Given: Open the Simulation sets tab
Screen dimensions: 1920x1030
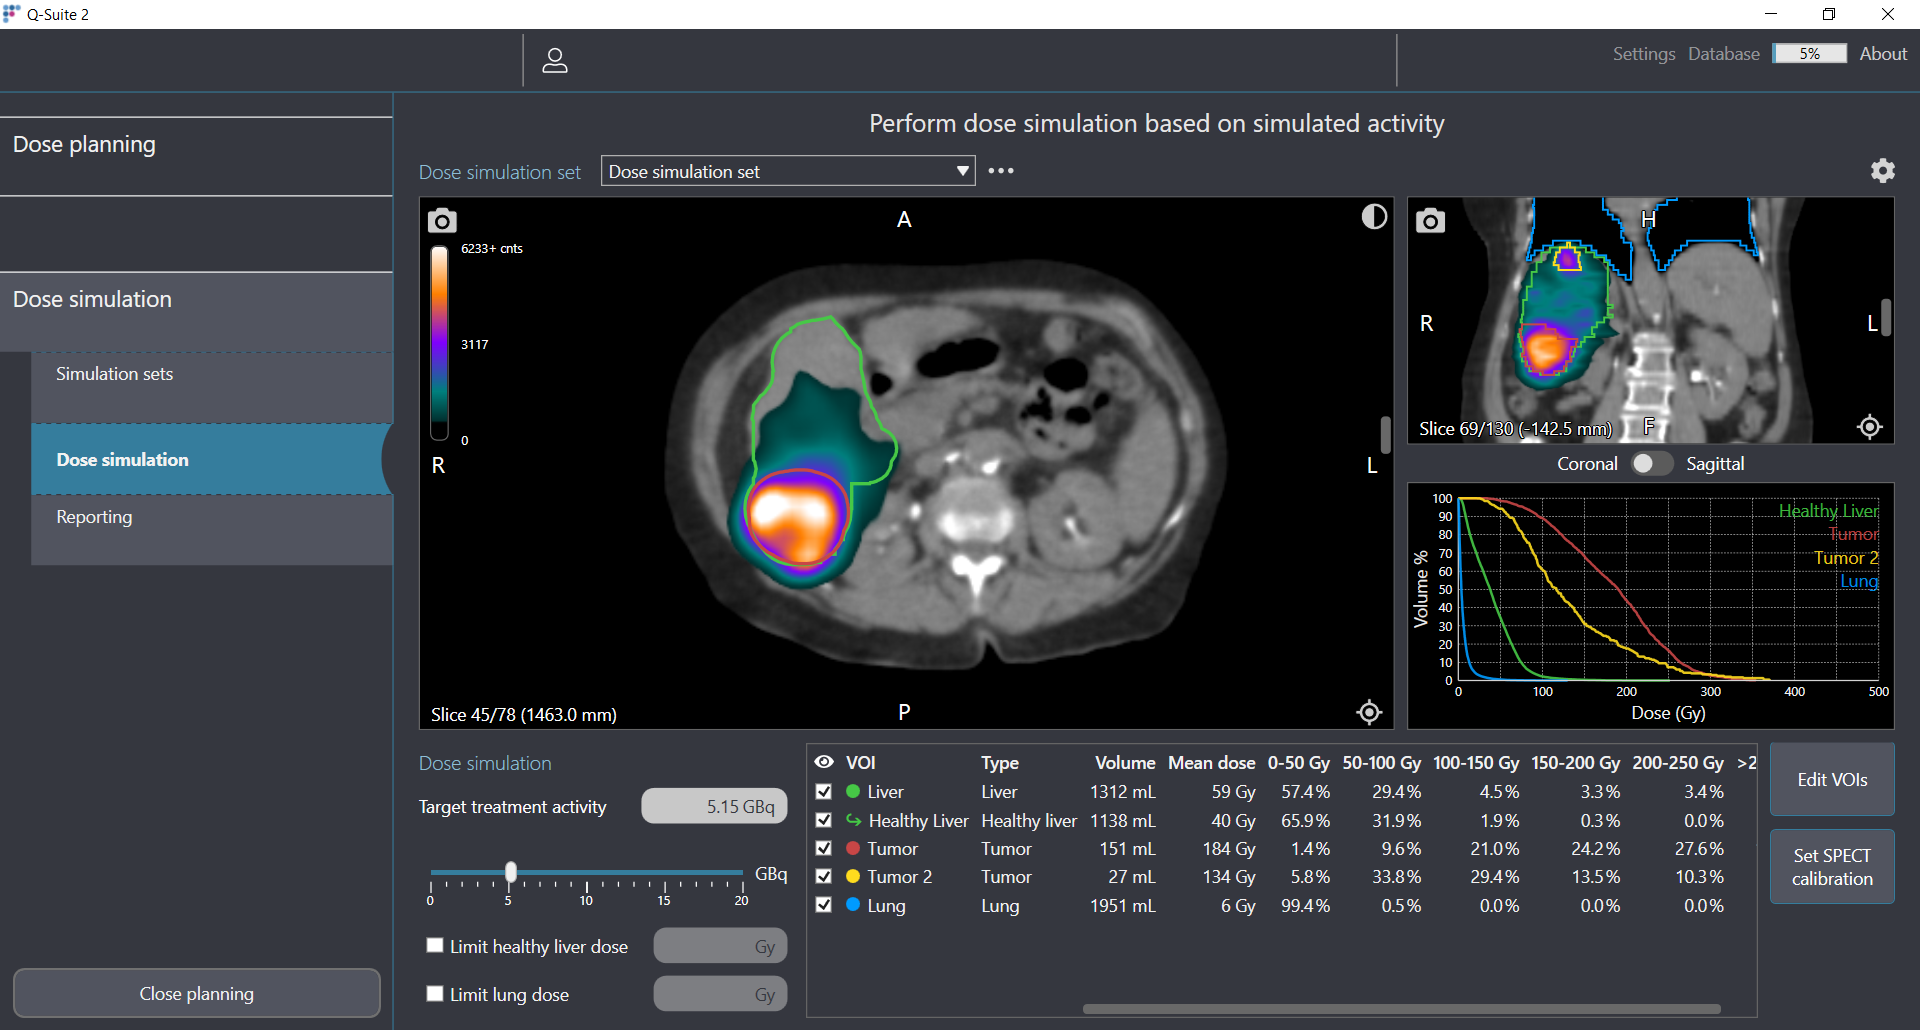Looking at the screenshot, I should coord(212,374).
